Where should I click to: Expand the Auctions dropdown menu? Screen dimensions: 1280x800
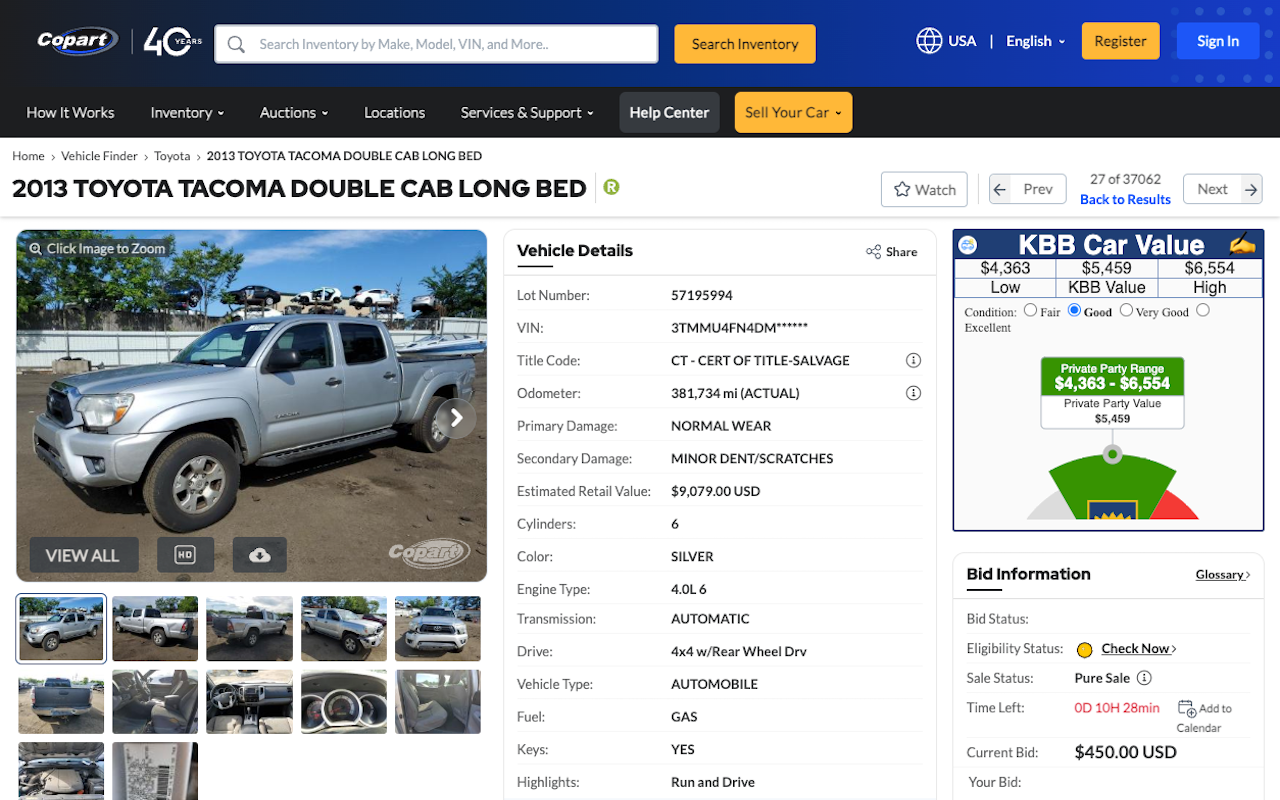click(294, 112)
